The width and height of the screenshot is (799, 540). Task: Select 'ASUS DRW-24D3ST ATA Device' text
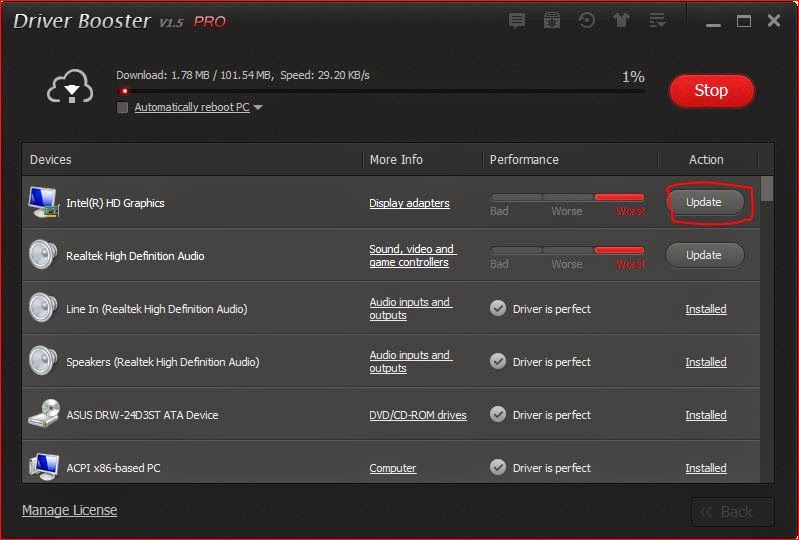click(x=142, y=415)
